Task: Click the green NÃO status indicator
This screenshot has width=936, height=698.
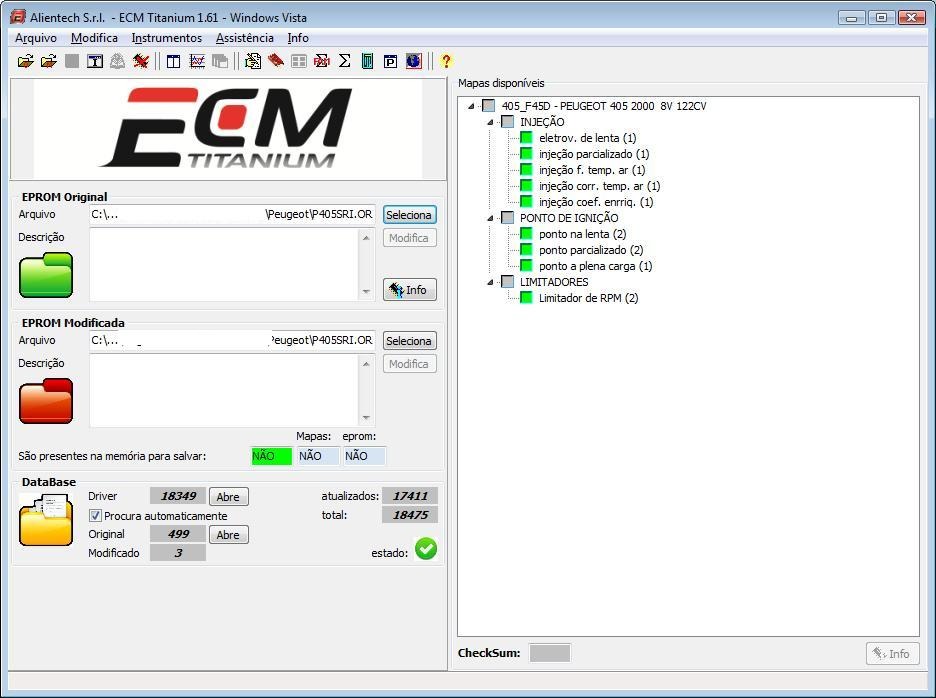Action: (272, 456)
